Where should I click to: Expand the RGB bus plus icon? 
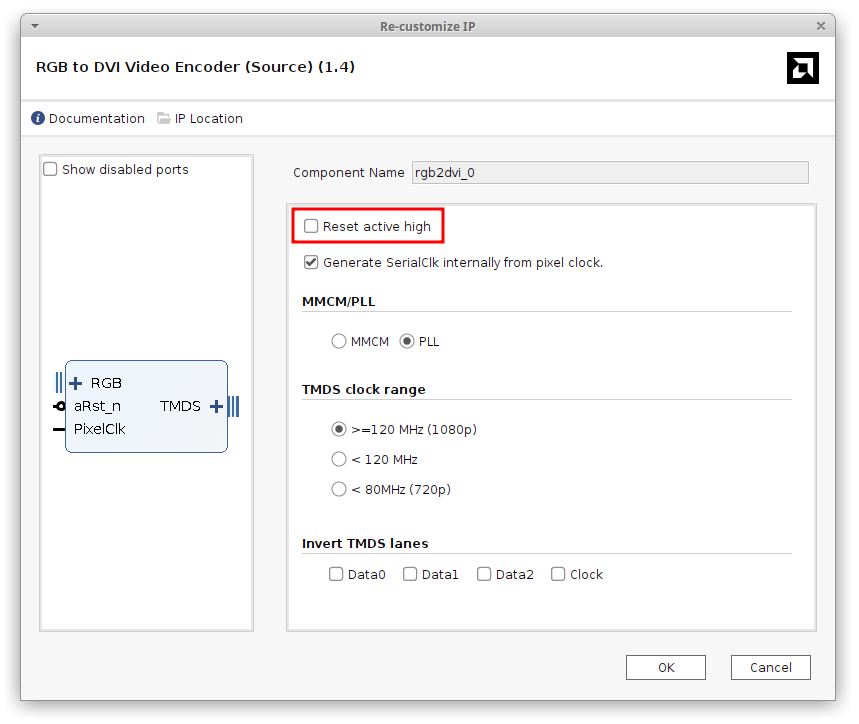point(76,383)
